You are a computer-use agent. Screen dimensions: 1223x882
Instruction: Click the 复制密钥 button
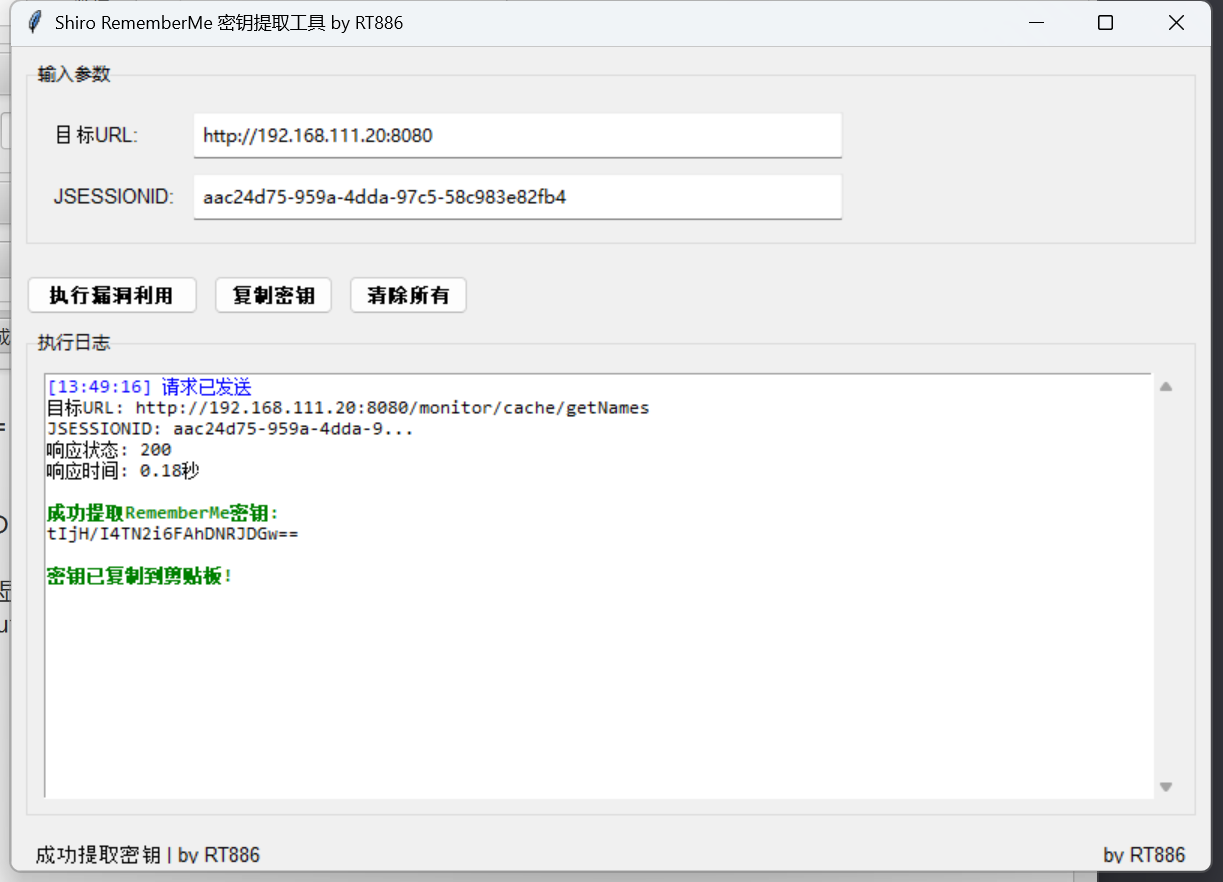(x=273, y=296)
